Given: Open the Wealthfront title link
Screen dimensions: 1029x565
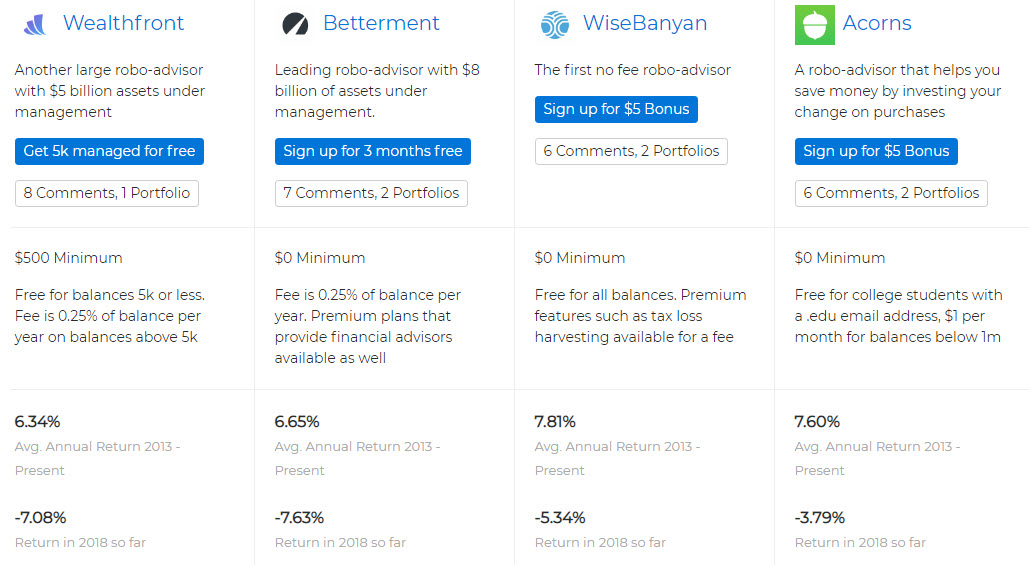Looking at the screenshot, I should (123, 23).
